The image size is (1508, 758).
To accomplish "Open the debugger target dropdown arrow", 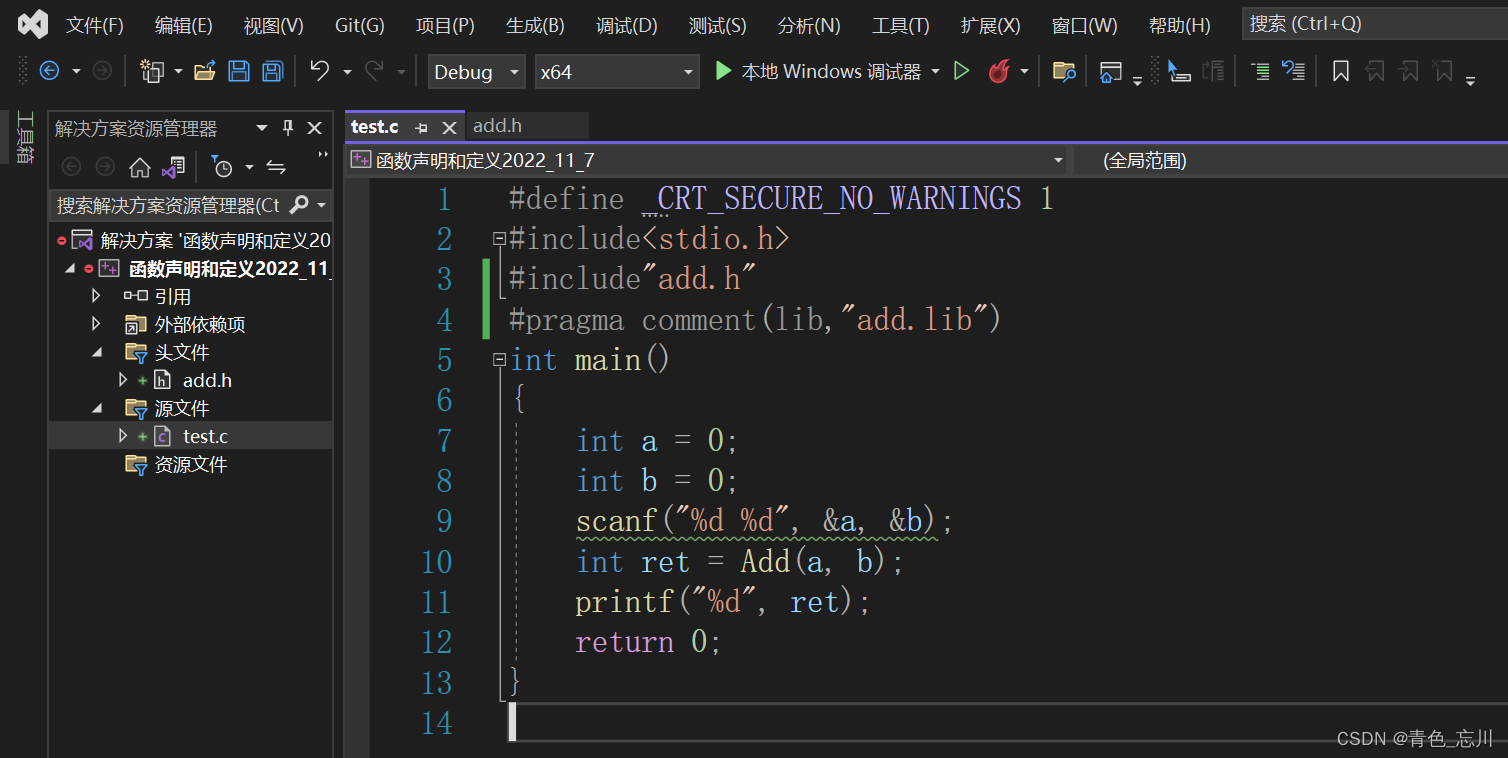I will (x=935, y=72).
